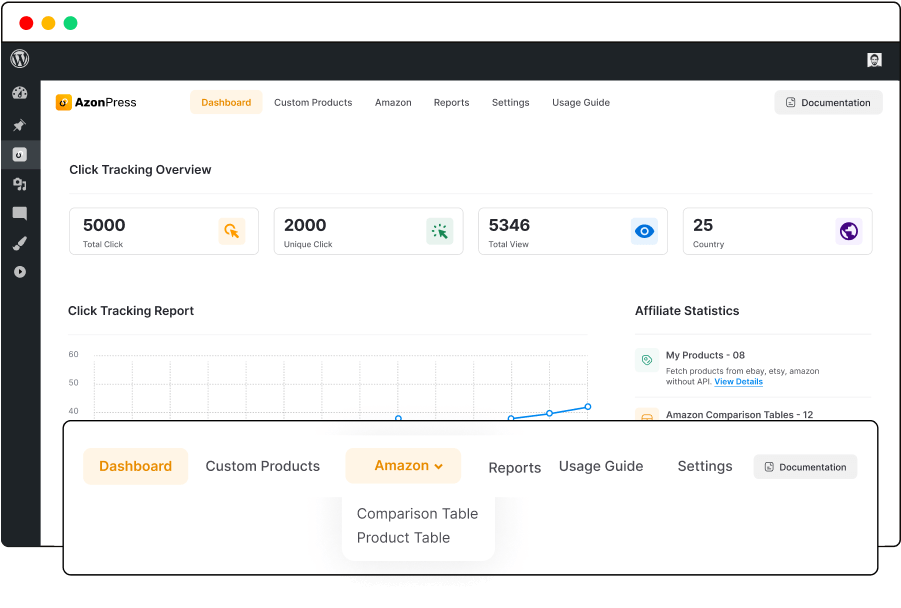Screen dimensions: 901x608
Task: Choose Comparison Table from Amazon menu
Action: click(417, 514)
